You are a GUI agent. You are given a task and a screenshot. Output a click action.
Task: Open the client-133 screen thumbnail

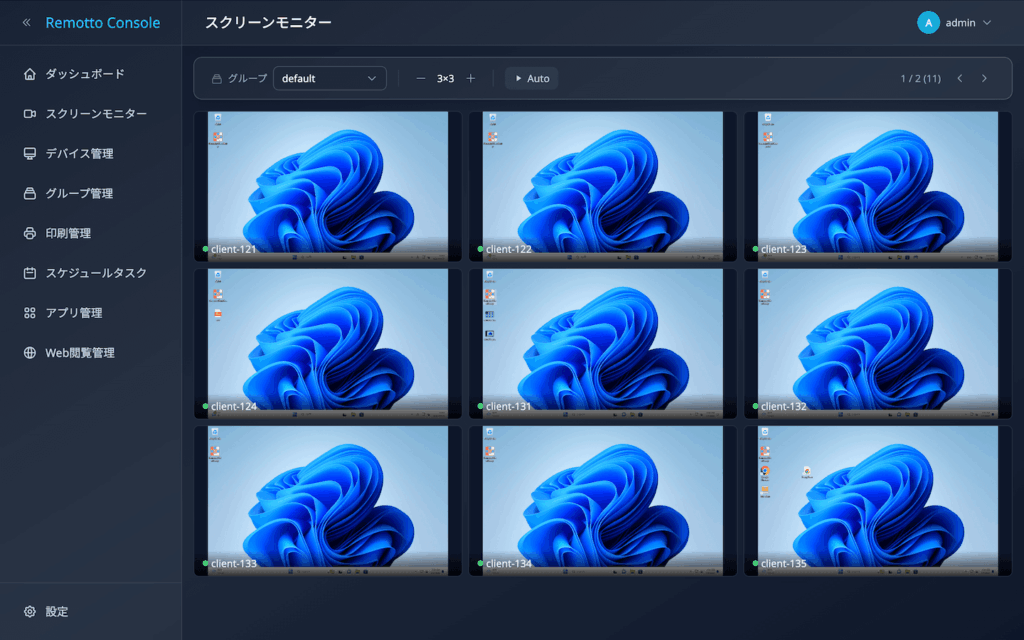(x=328, y=501)
